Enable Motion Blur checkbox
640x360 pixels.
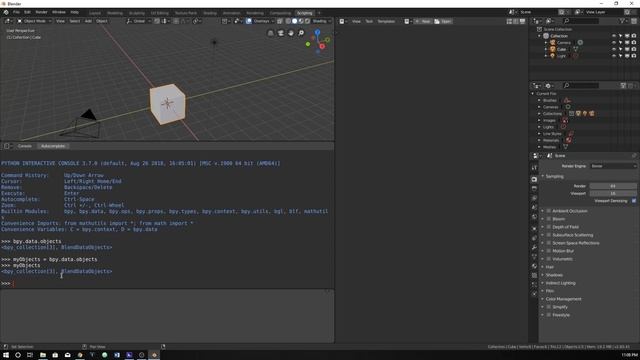[x=549, y=251]
